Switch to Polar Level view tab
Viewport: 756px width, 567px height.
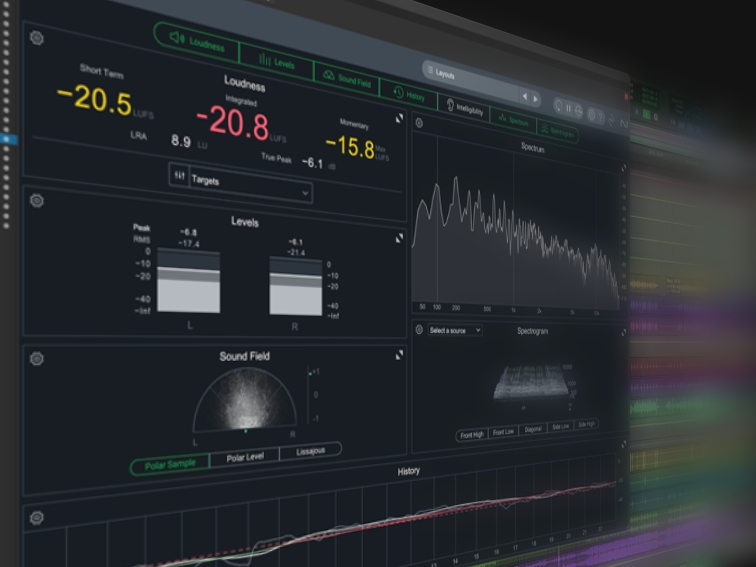click(244, 457)
